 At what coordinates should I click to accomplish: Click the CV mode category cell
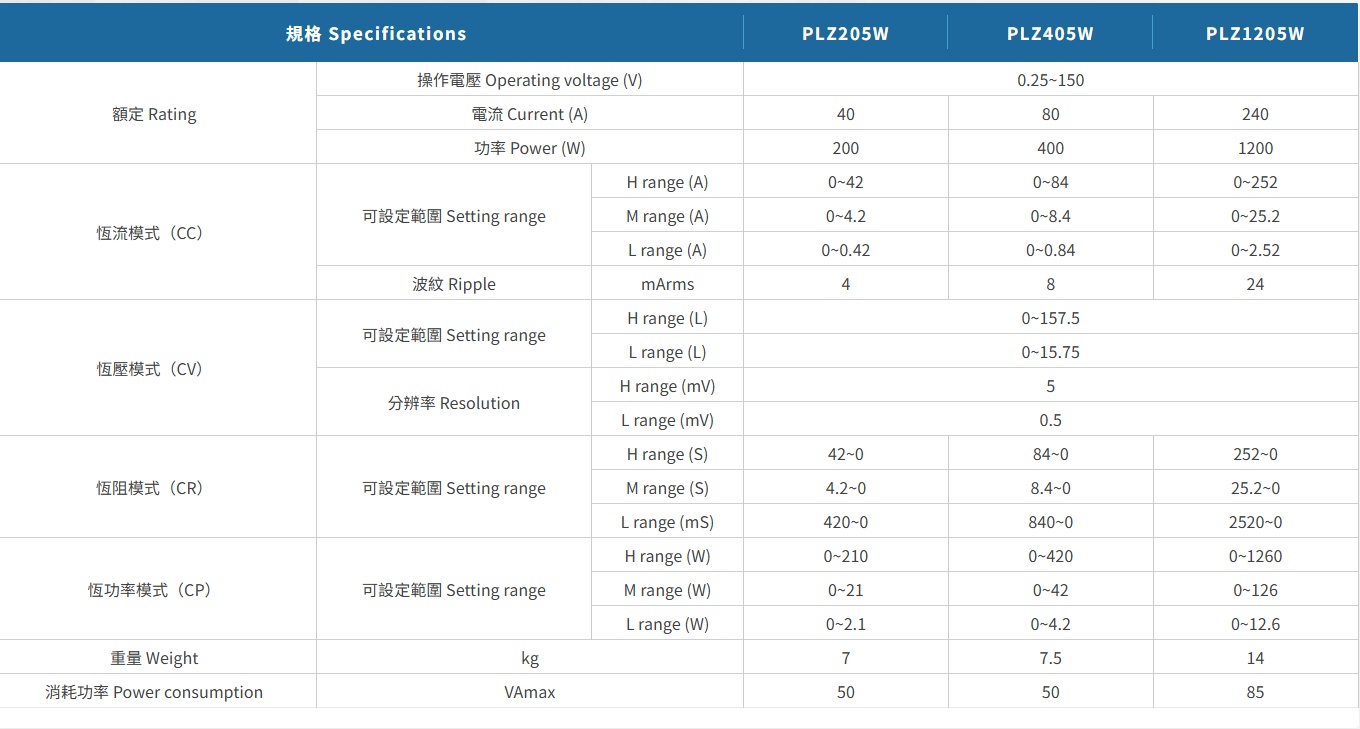click(149, 368)
